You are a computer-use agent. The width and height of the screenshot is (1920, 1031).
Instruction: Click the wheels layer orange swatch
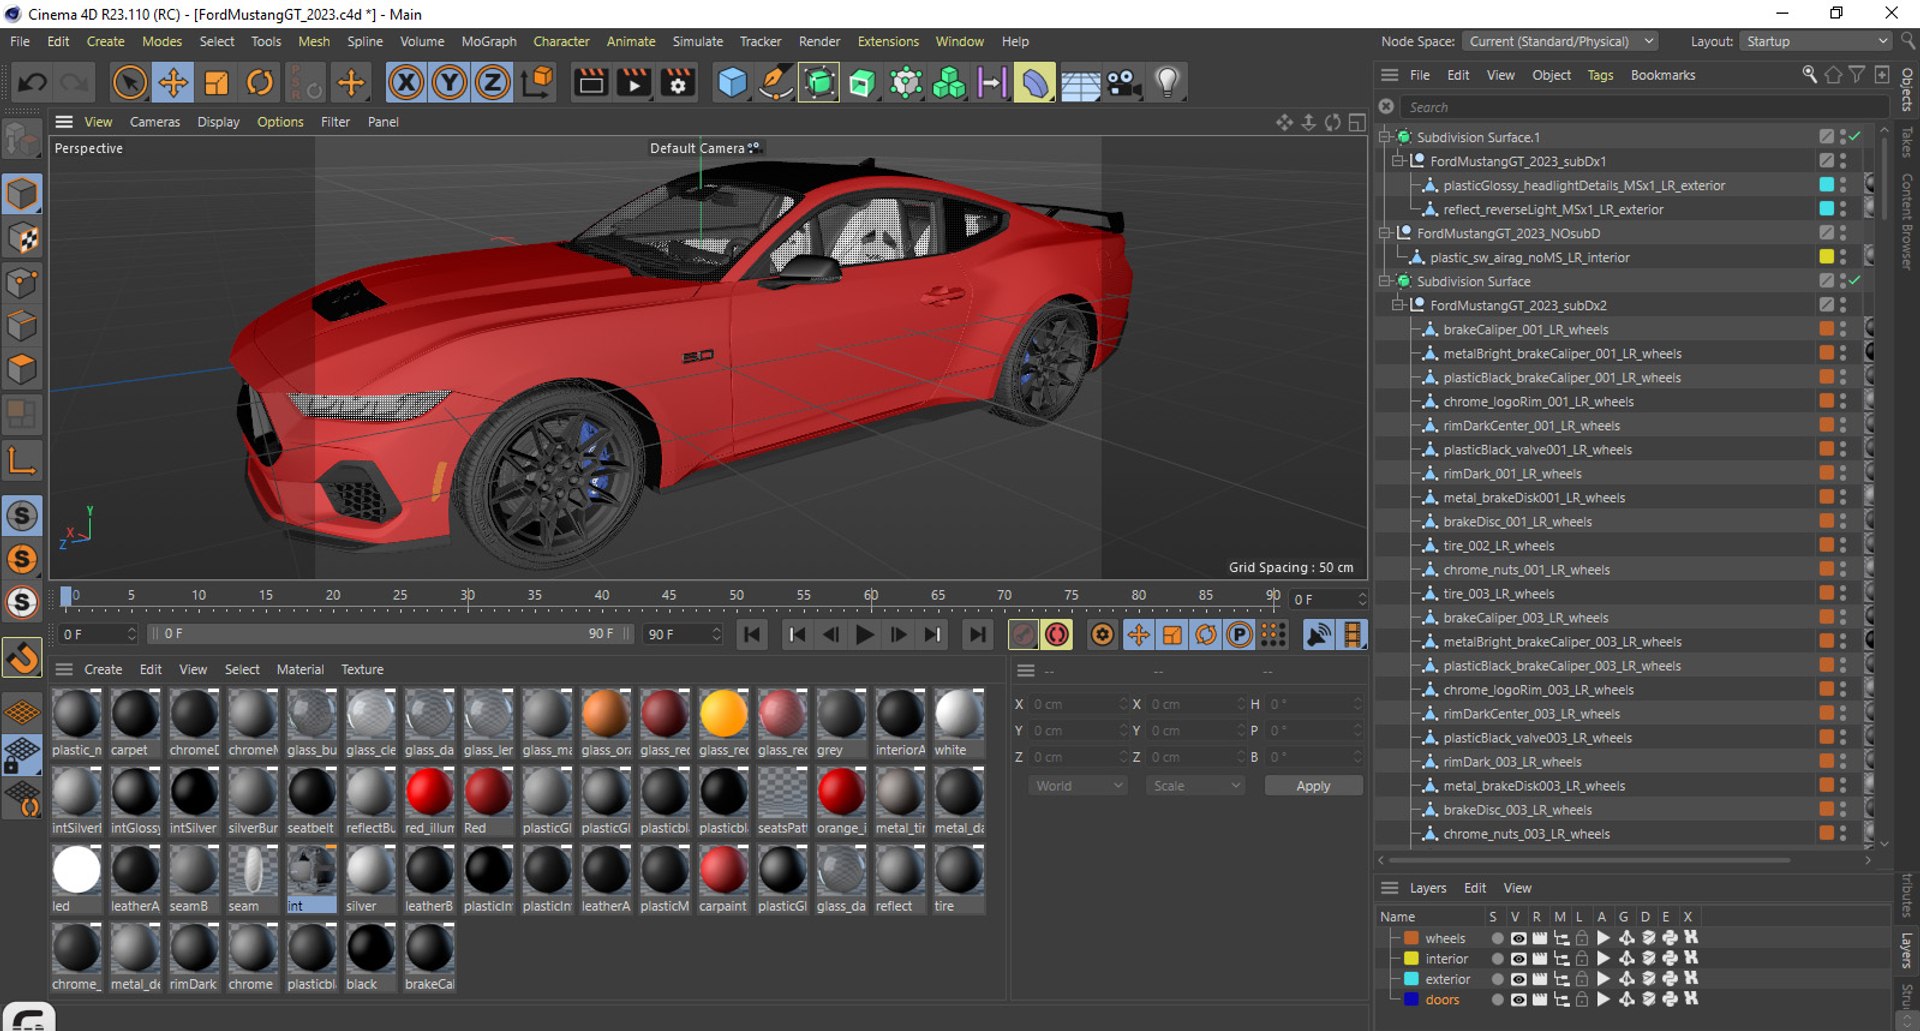point(1411,938)
